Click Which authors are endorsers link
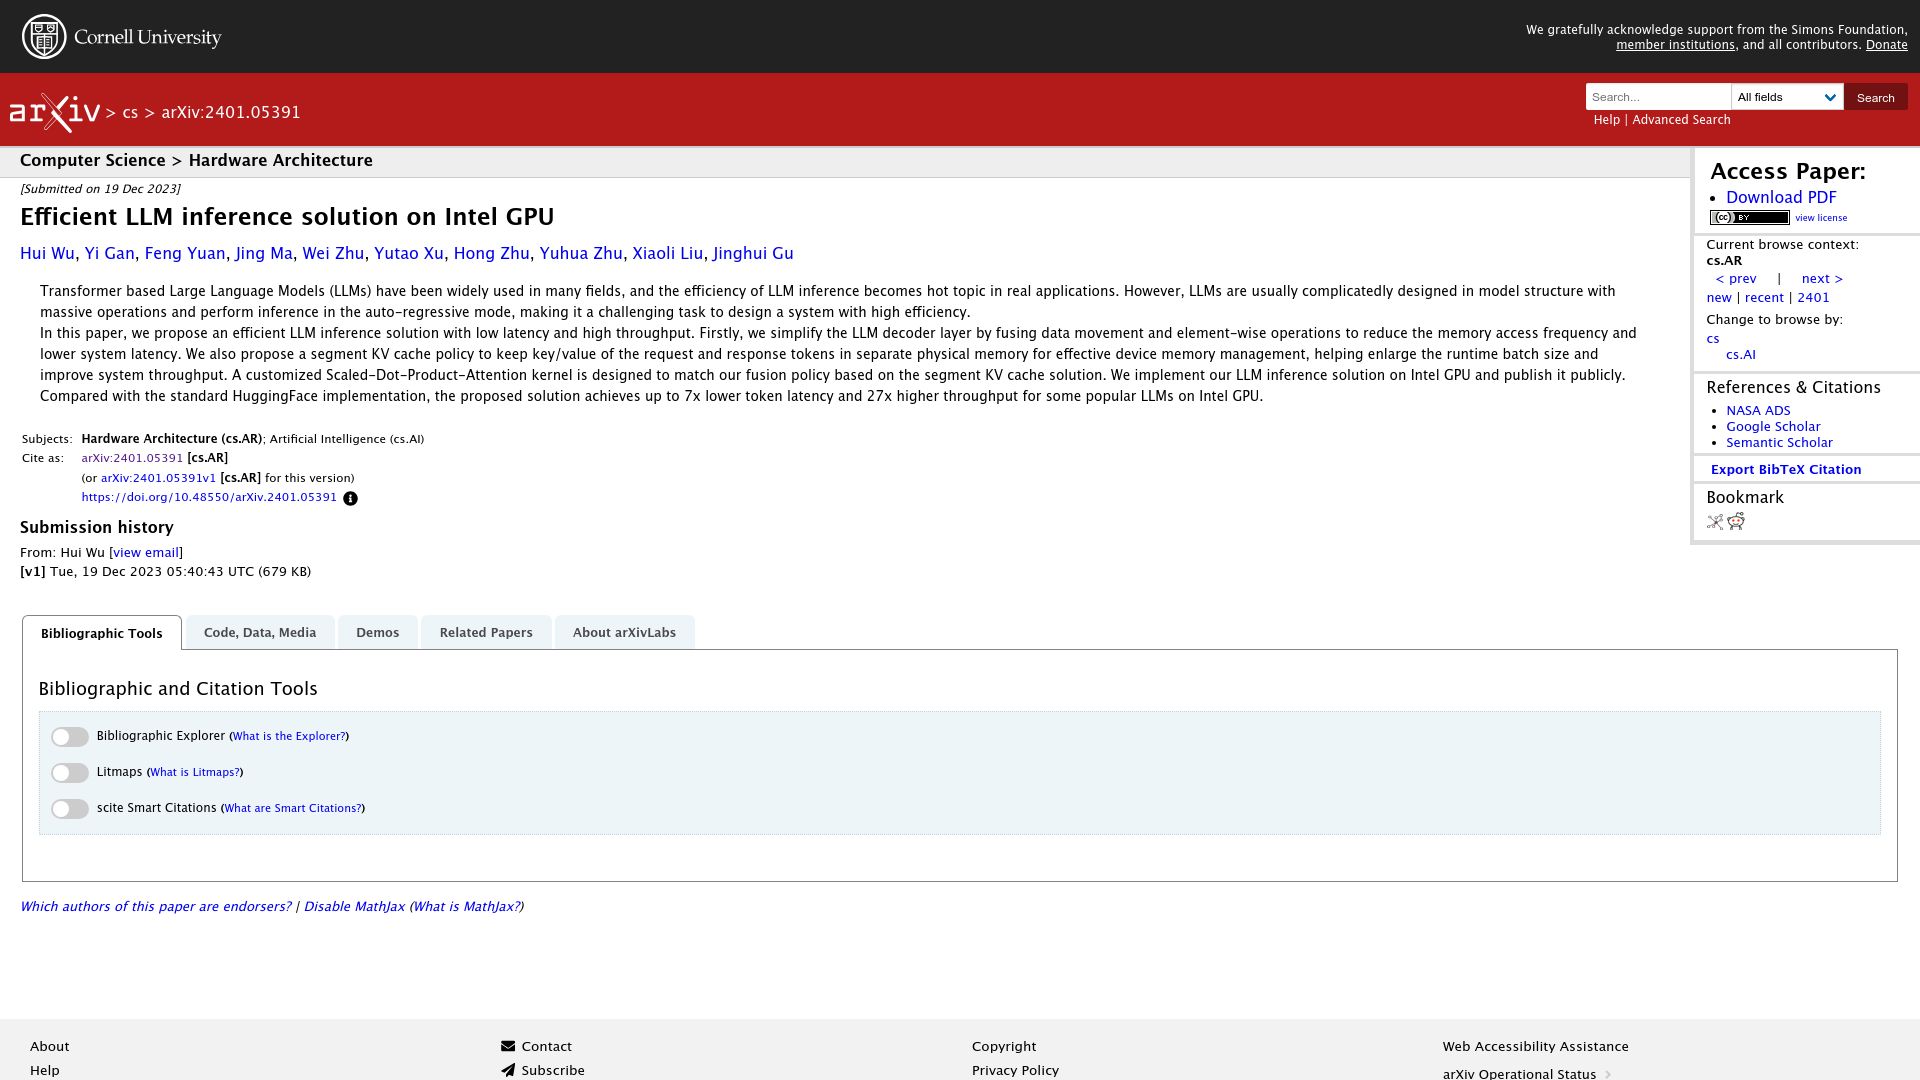The height and width of the screenshot is (1080, 1920). click(x=155, y=907)
